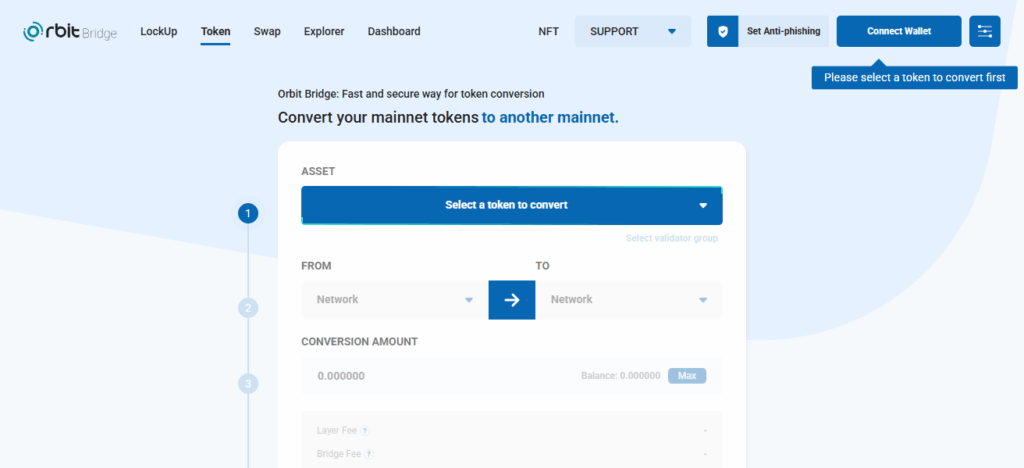The height and width of the screenshot is (468, 1024).
Task: Click the swap networks arrow button
Action: point(512,300)
